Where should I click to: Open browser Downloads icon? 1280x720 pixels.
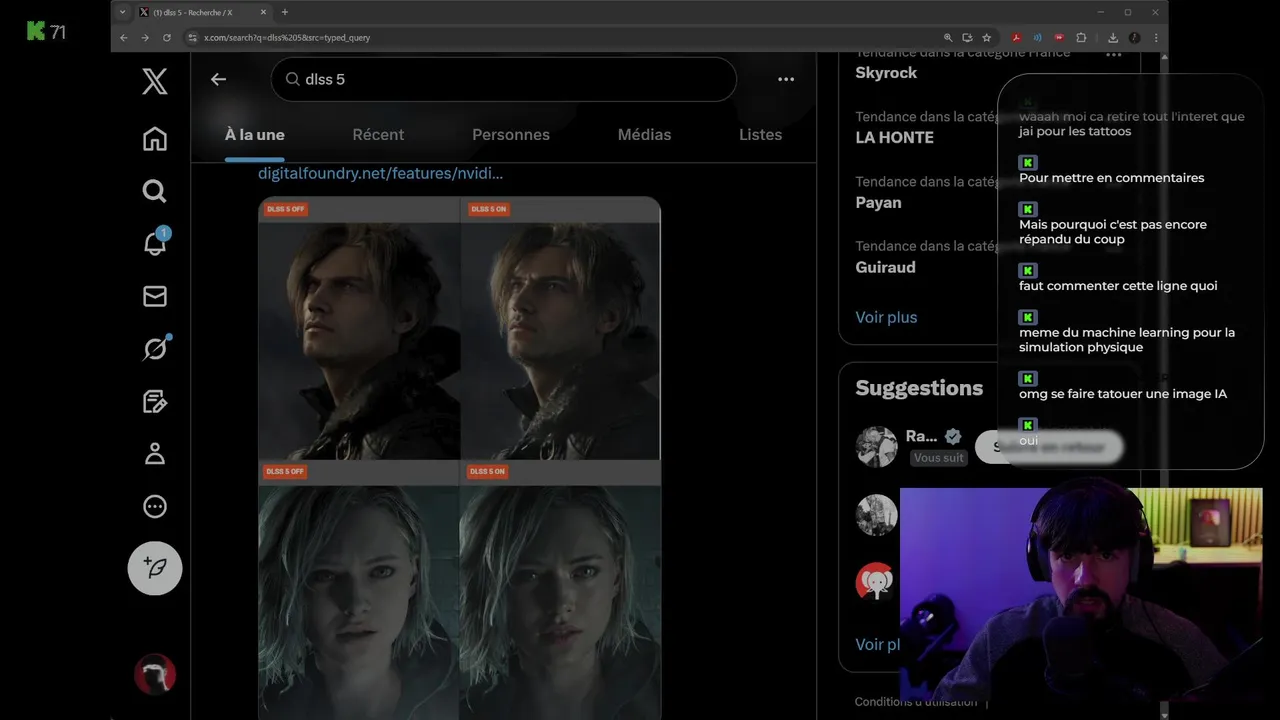pos(1113,37)
